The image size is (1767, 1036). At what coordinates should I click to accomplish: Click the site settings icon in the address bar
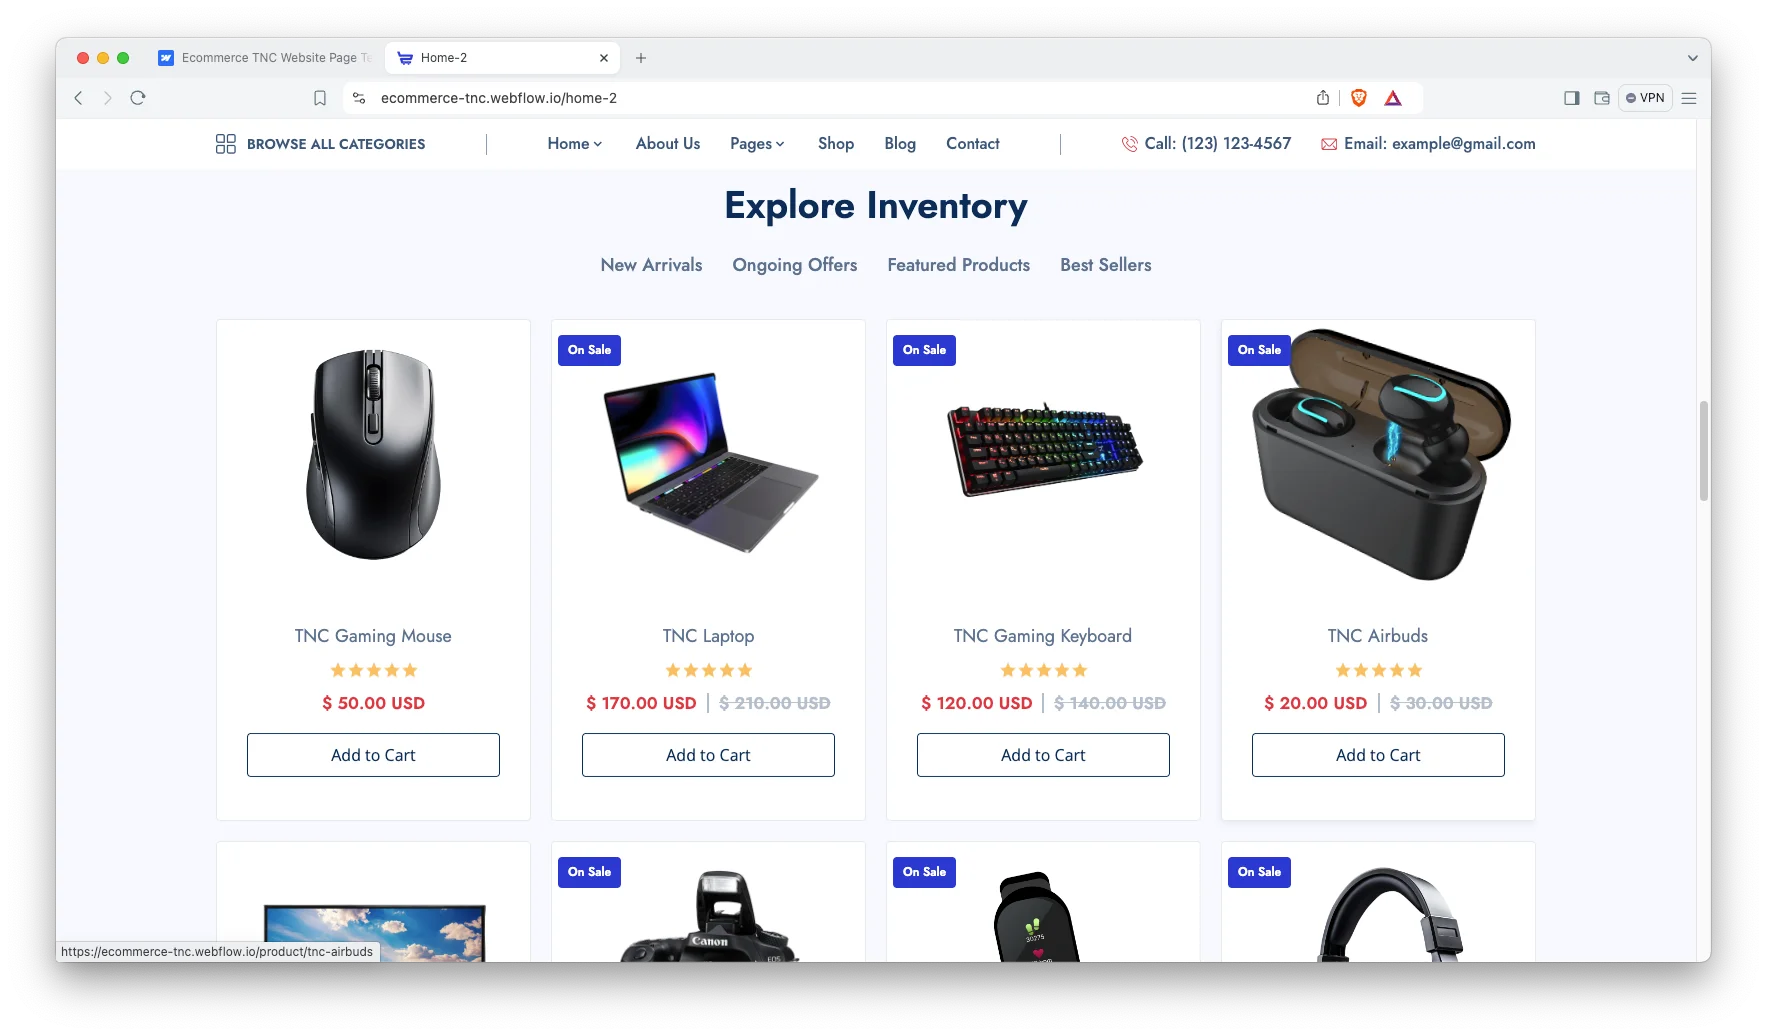359,98
